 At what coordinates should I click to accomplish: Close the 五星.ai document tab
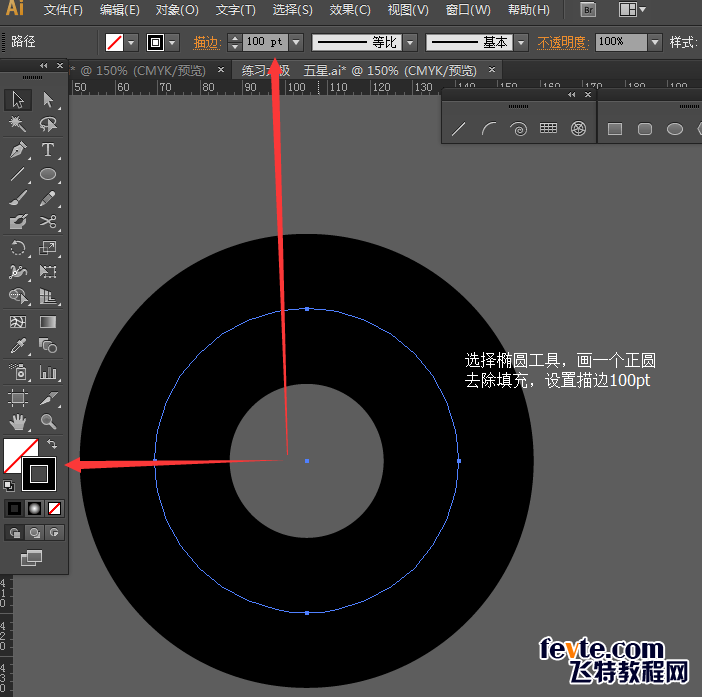(492, 70)
